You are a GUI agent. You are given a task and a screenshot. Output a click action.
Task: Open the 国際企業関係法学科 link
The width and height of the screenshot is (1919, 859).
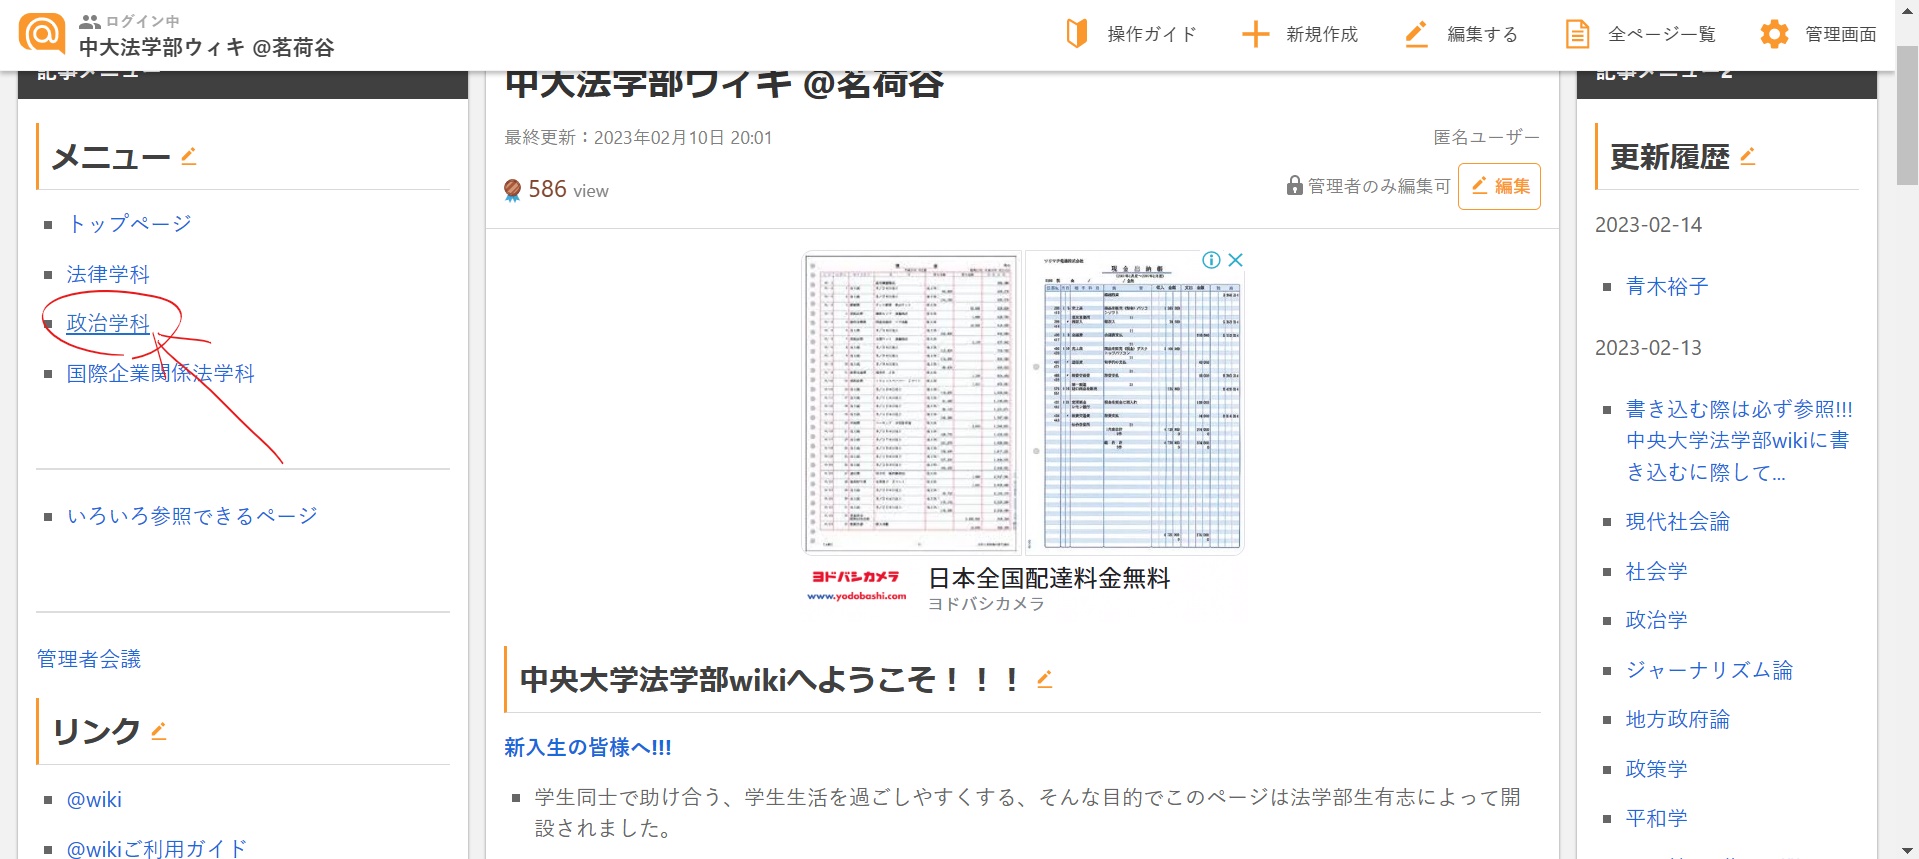(160, 373)
